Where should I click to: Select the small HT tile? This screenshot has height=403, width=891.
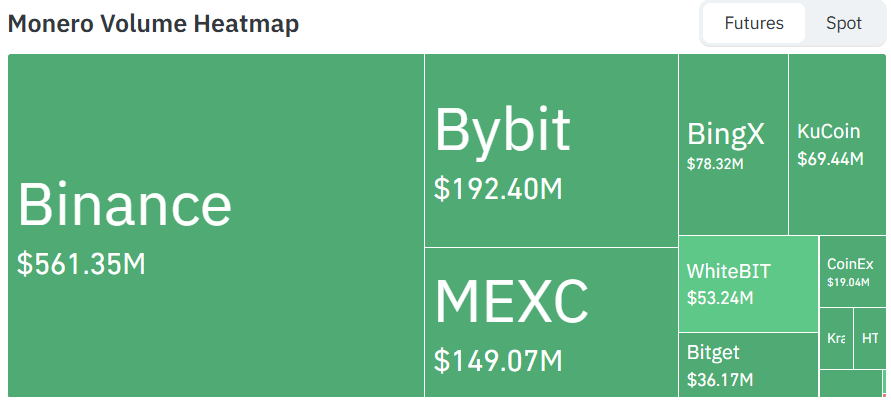click(x=870, y=338)
